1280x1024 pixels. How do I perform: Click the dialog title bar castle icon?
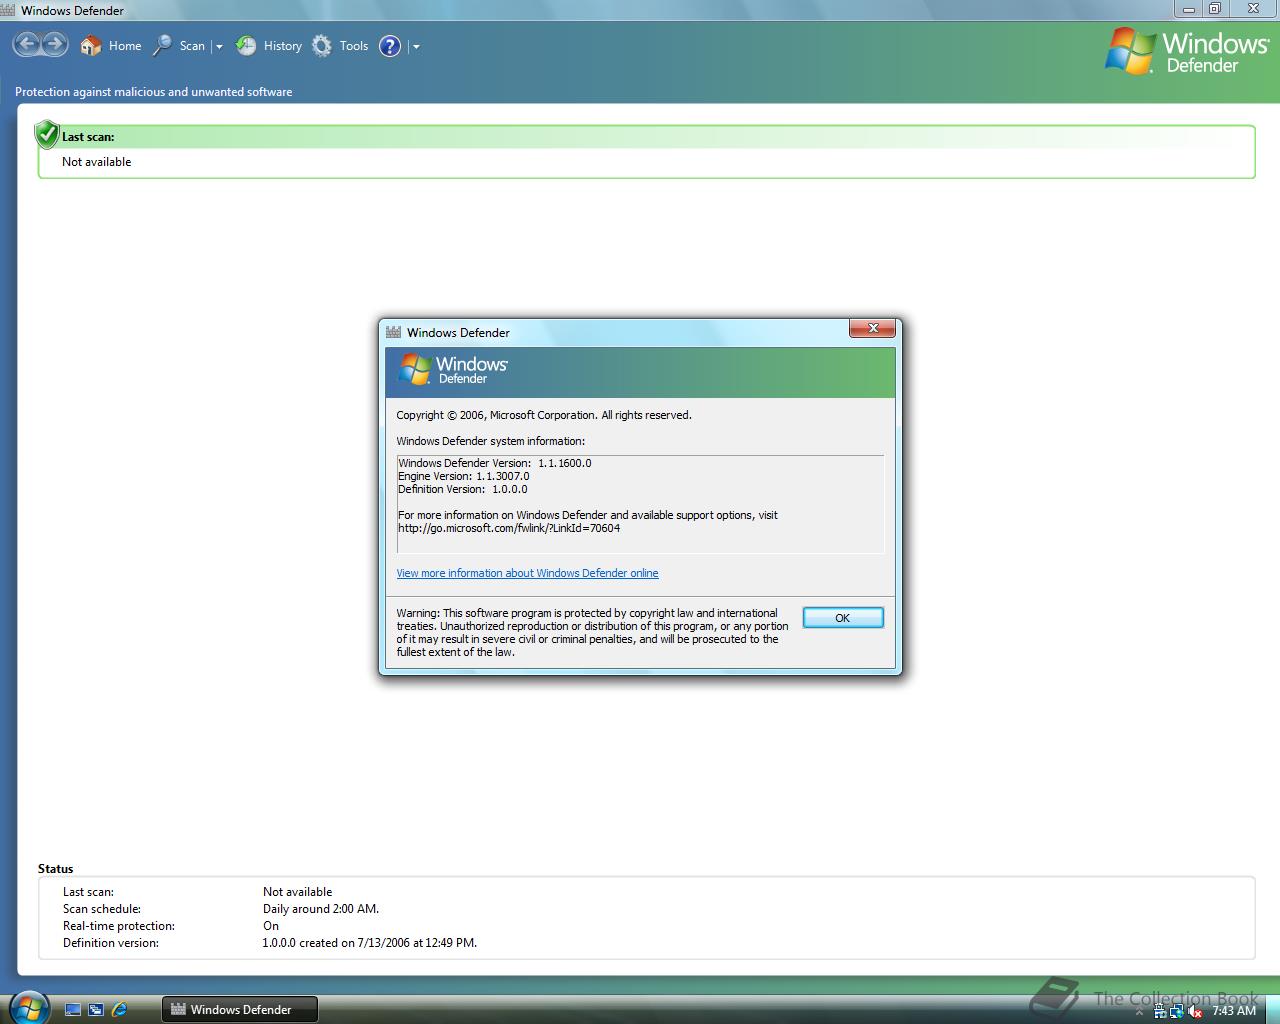click(393, 332)
